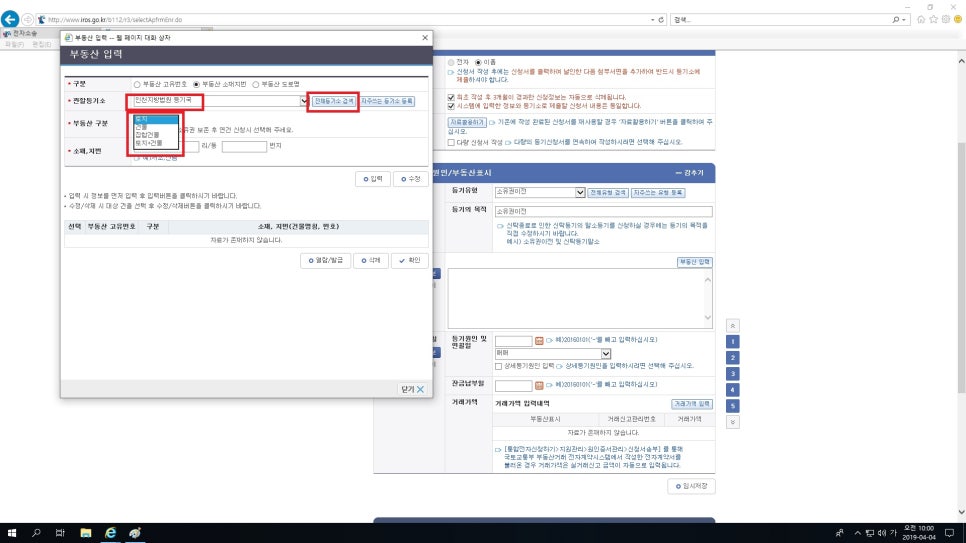This screenshot has width=966, height=543.
Task: Click the 등기의 목적 text field
Action: click(603, 211)
